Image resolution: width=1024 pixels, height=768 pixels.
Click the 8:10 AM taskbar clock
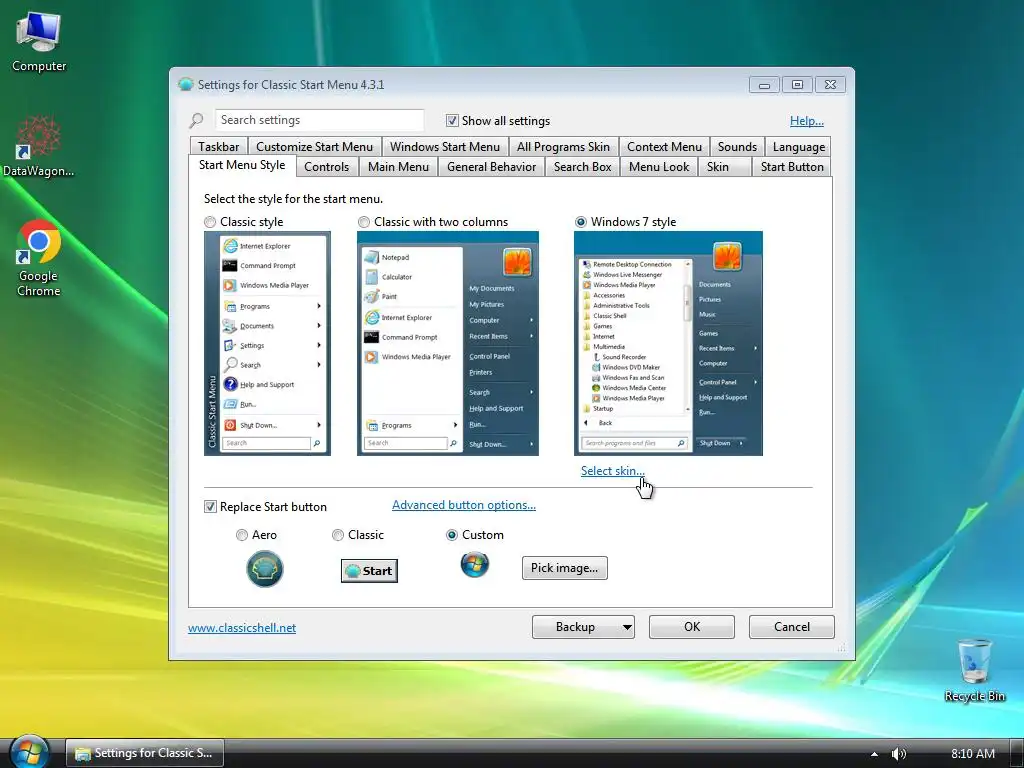[972, 754]
